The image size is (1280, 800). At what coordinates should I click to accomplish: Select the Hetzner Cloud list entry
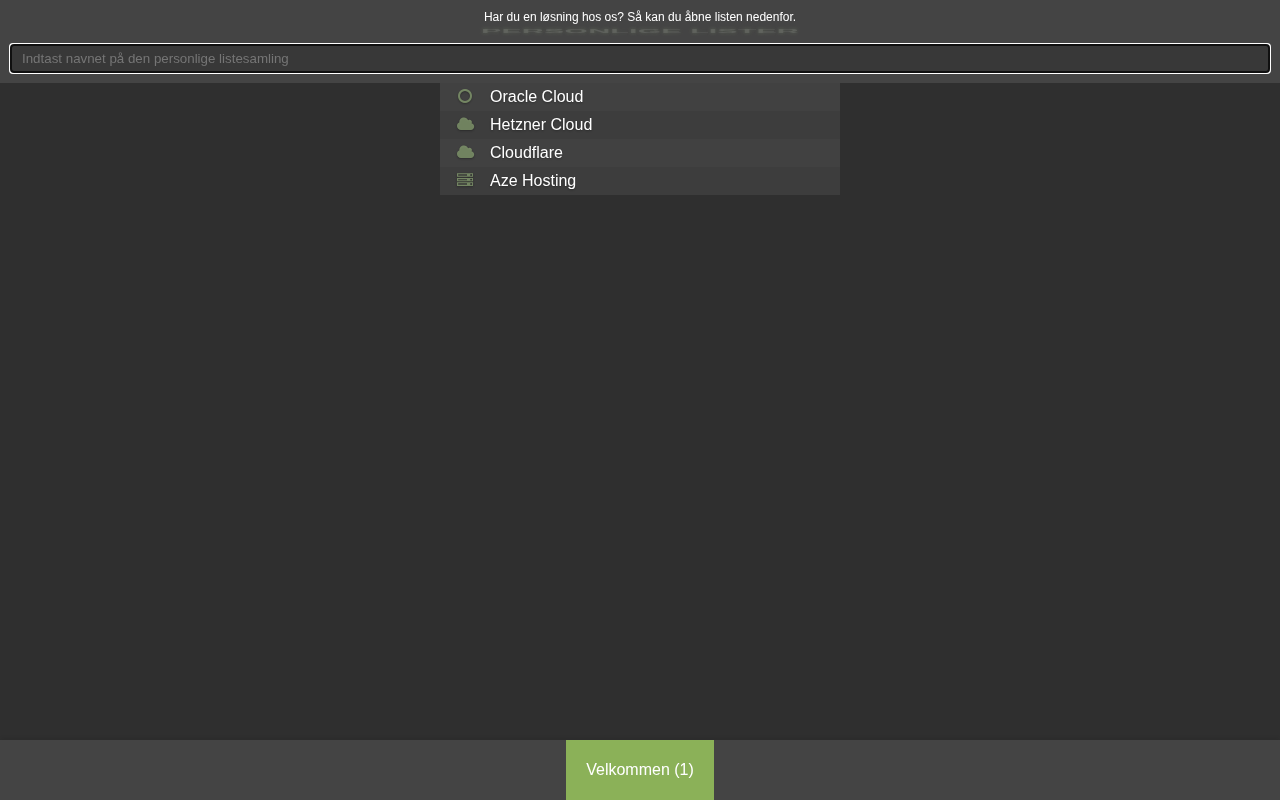(x=640, y=124)
